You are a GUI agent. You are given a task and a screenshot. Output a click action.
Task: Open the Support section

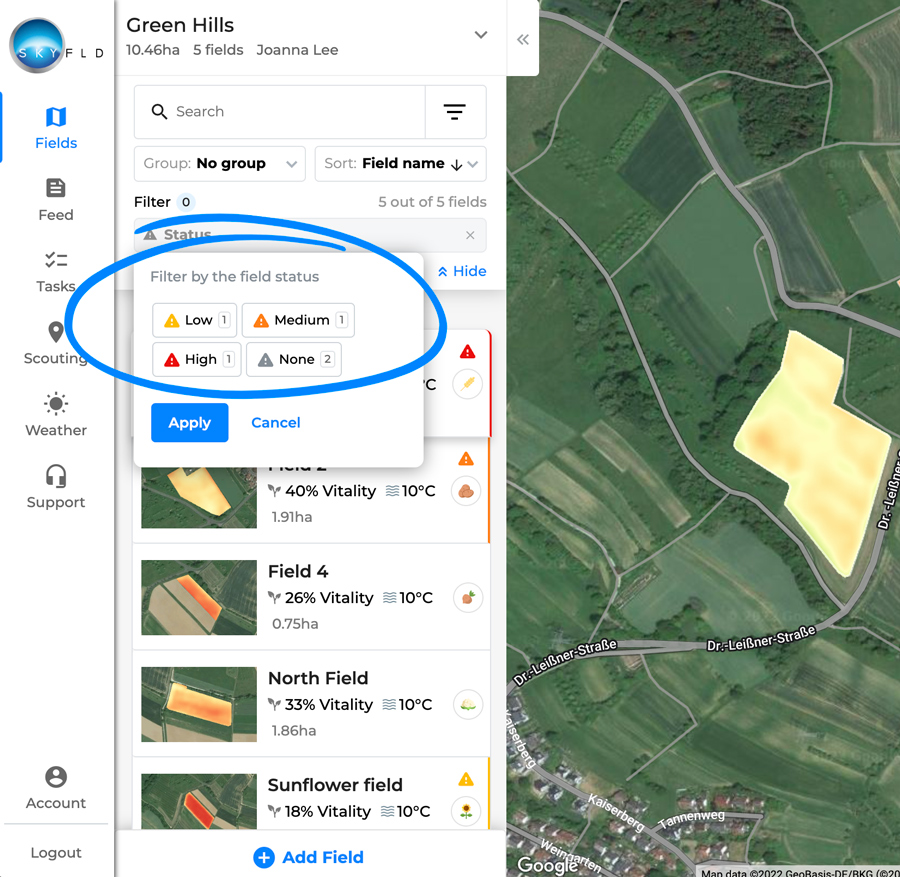tap(56, 487)
